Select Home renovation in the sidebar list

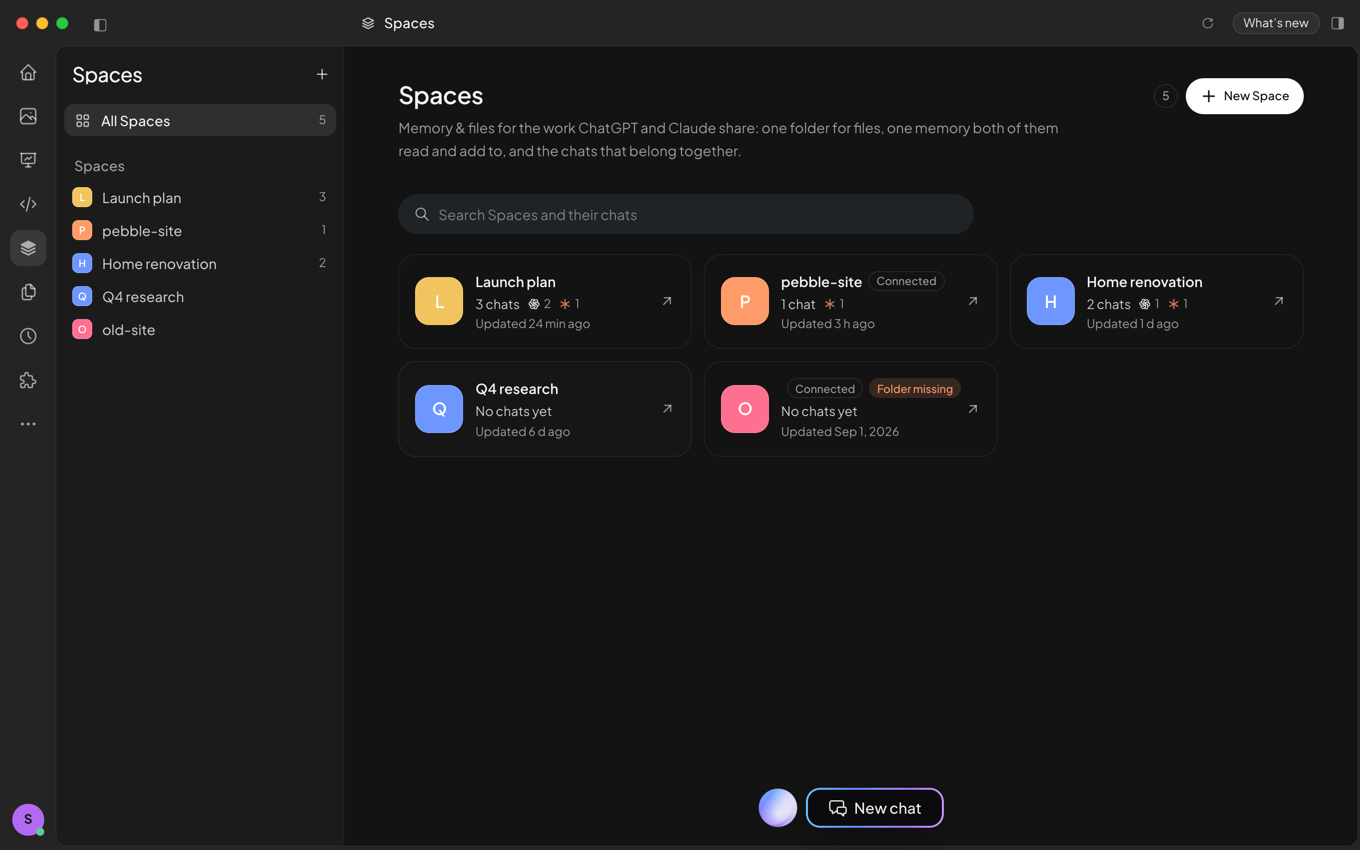coord(200,264)
